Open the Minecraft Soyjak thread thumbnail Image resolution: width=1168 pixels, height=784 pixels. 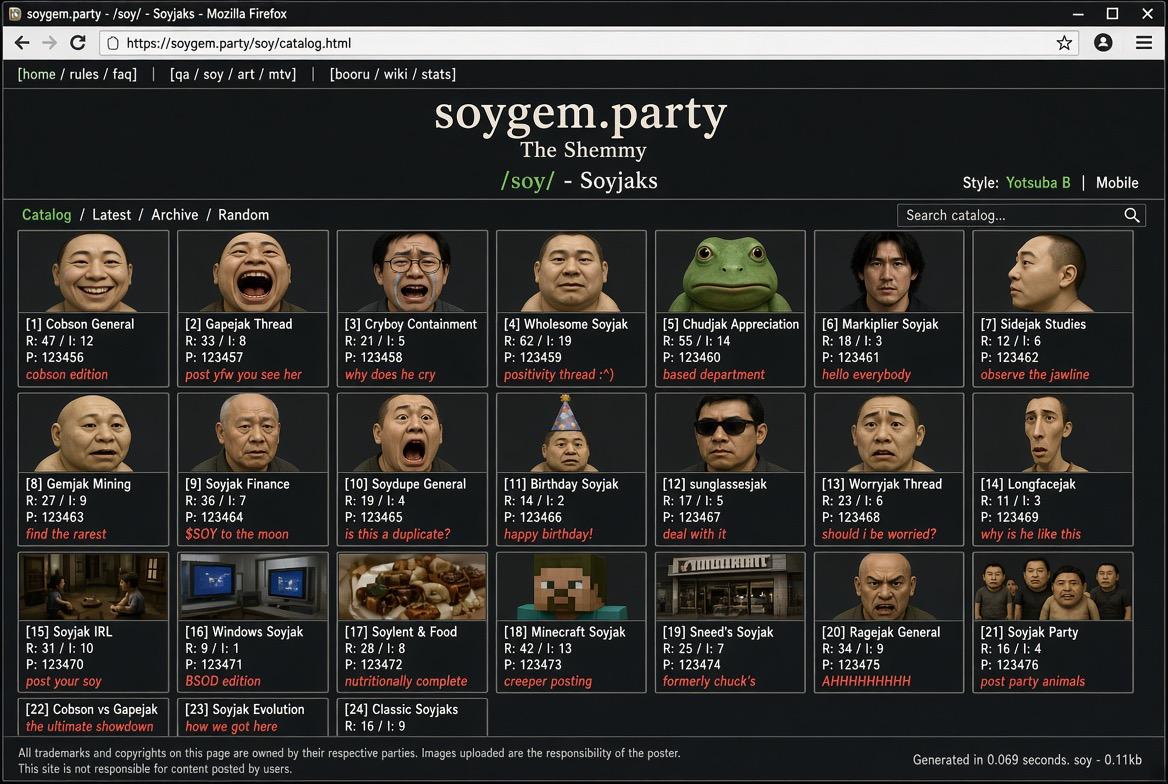(x=571, y=587)
